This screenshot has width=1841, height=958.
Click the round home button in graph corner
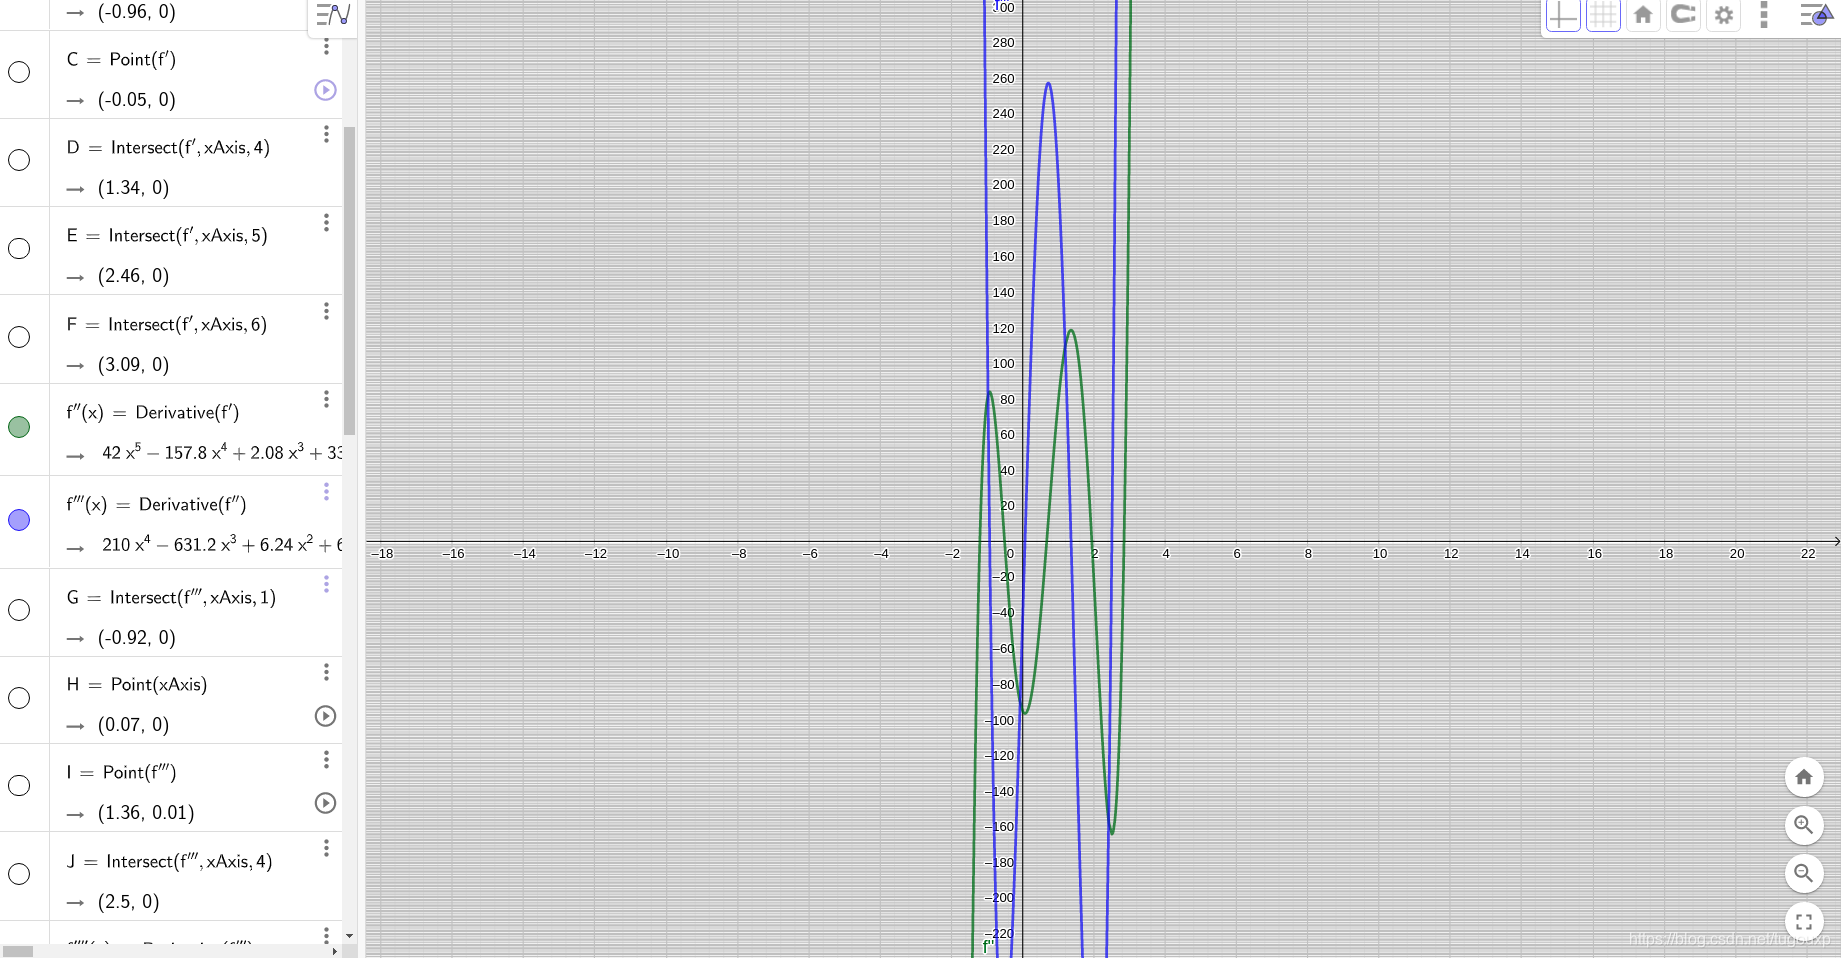click(x=1804, y=777)
